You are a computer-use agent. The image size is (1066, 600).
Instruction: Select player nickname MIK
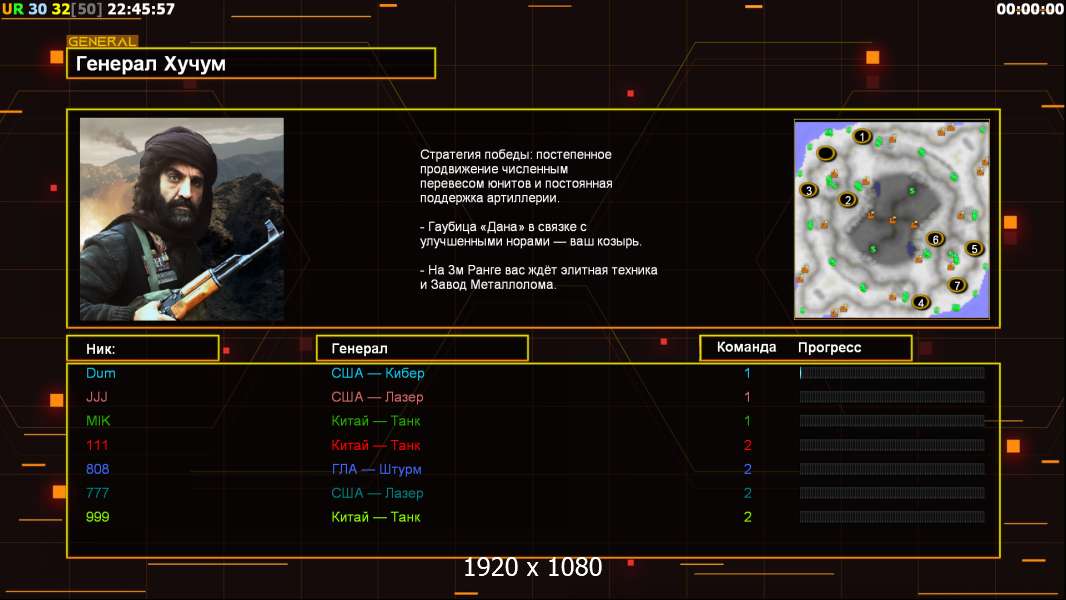click(x=98, y=421)
